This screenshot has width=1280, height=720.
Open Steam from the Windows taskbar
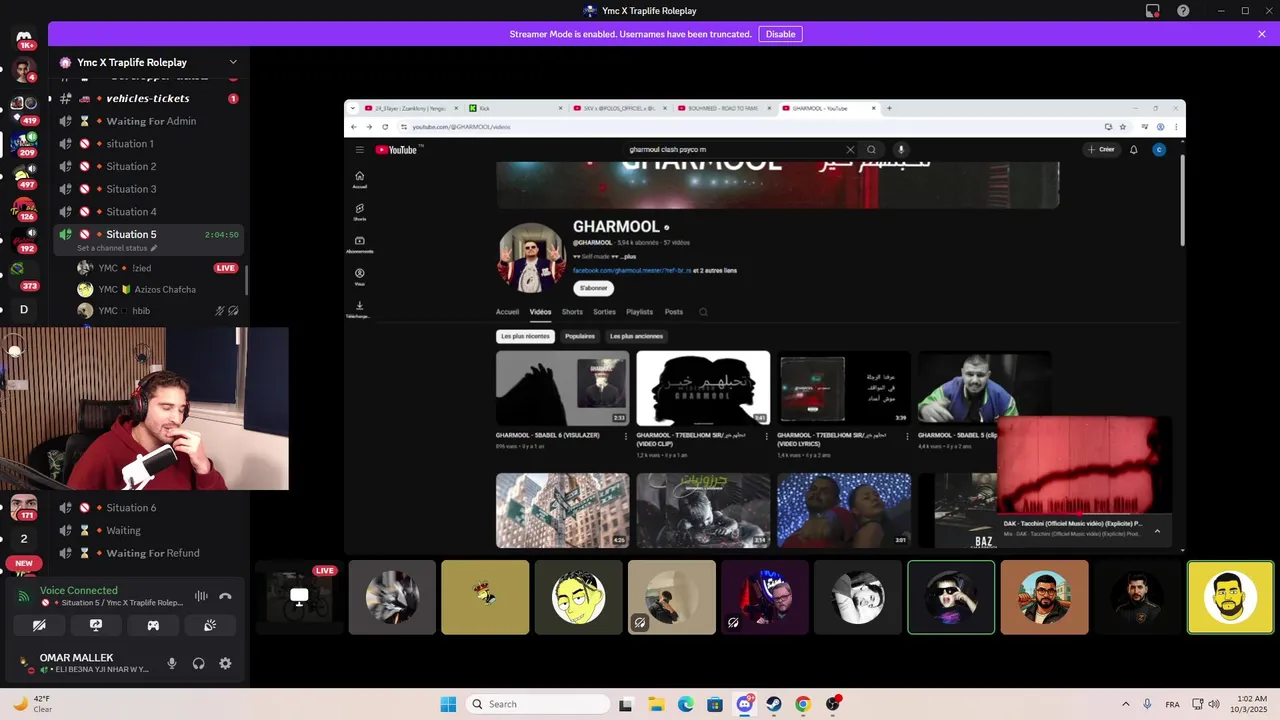774,704
